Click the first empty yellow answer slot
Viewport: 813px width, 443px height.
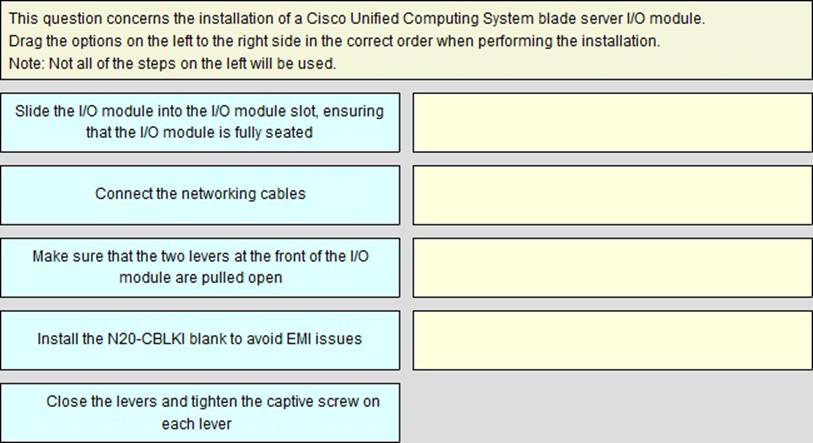[612, 122]
